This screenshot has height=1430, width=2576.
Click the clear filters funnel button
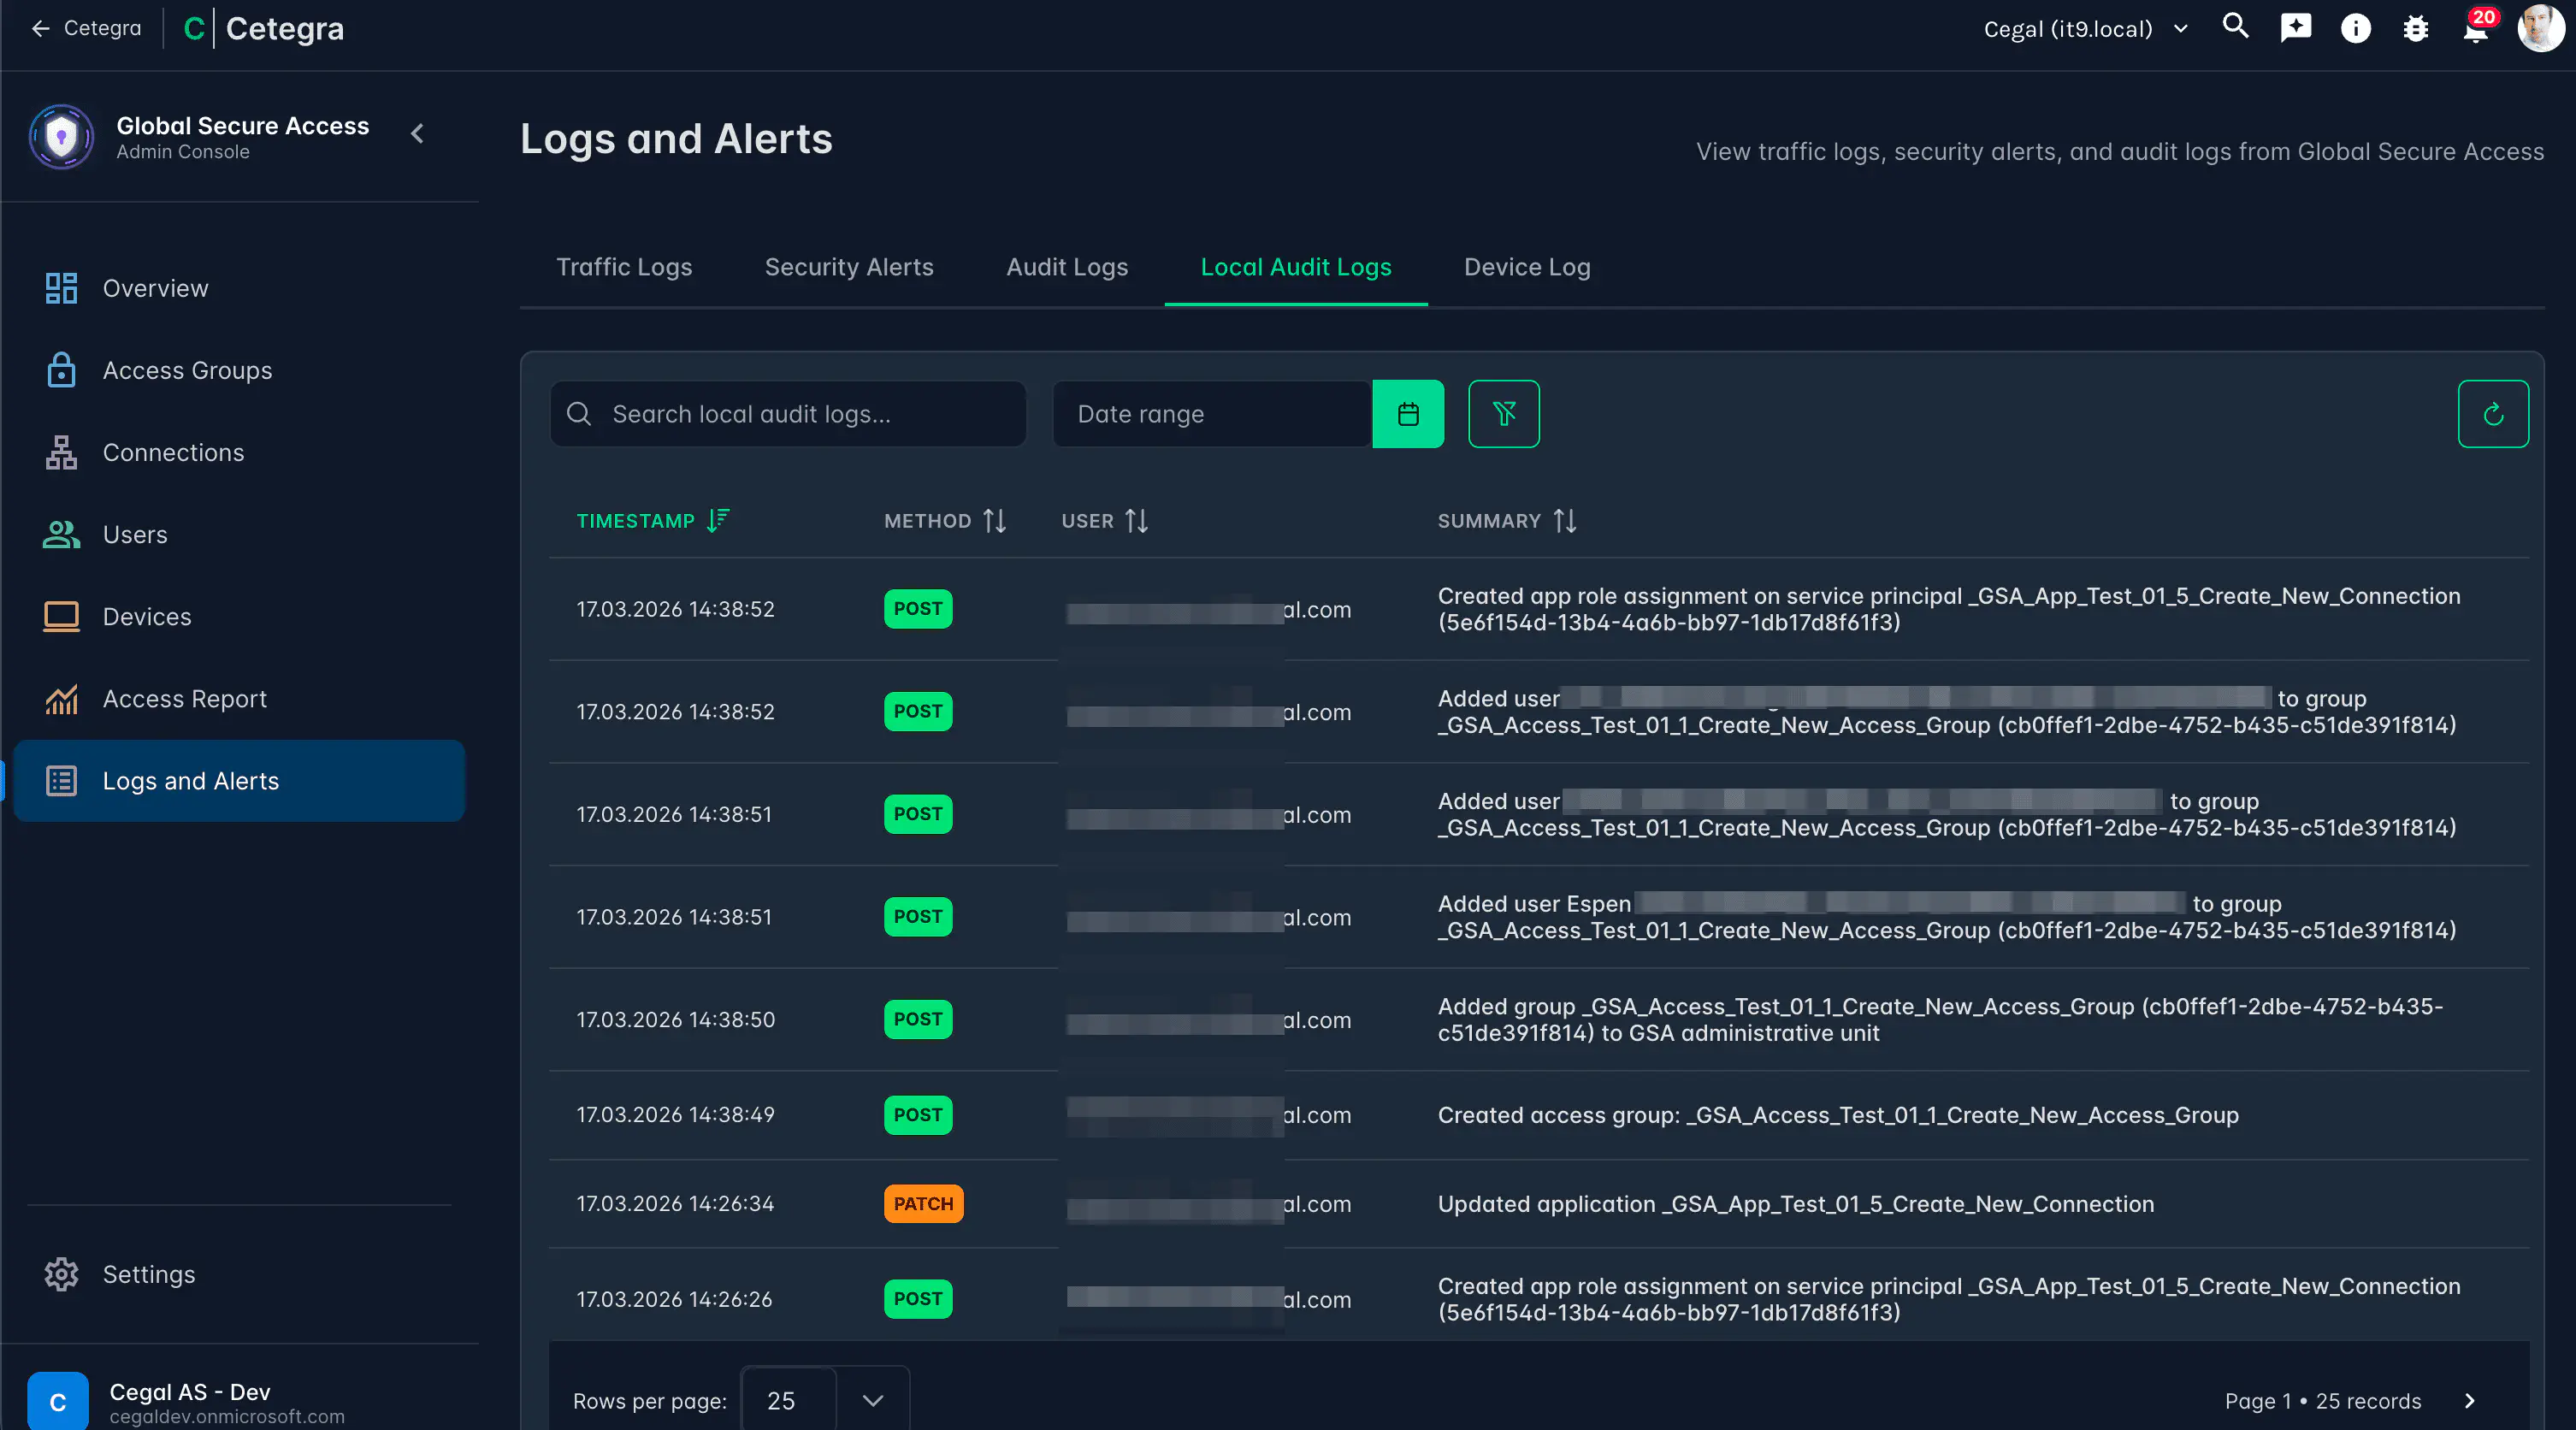pyautogui.click(x=1504, y=414)
